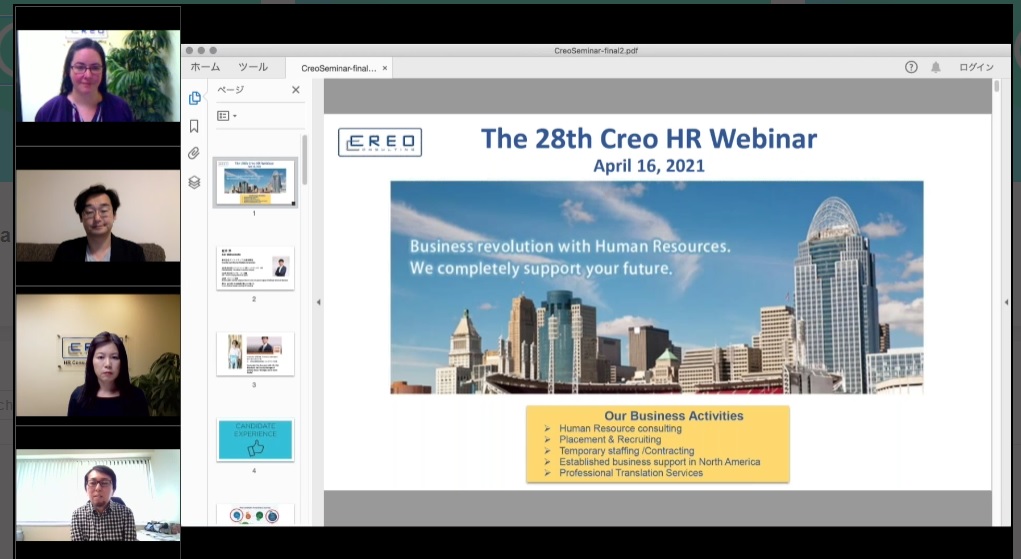
Task: Switch to the ツール tab
Action: (x=253, y=67)
